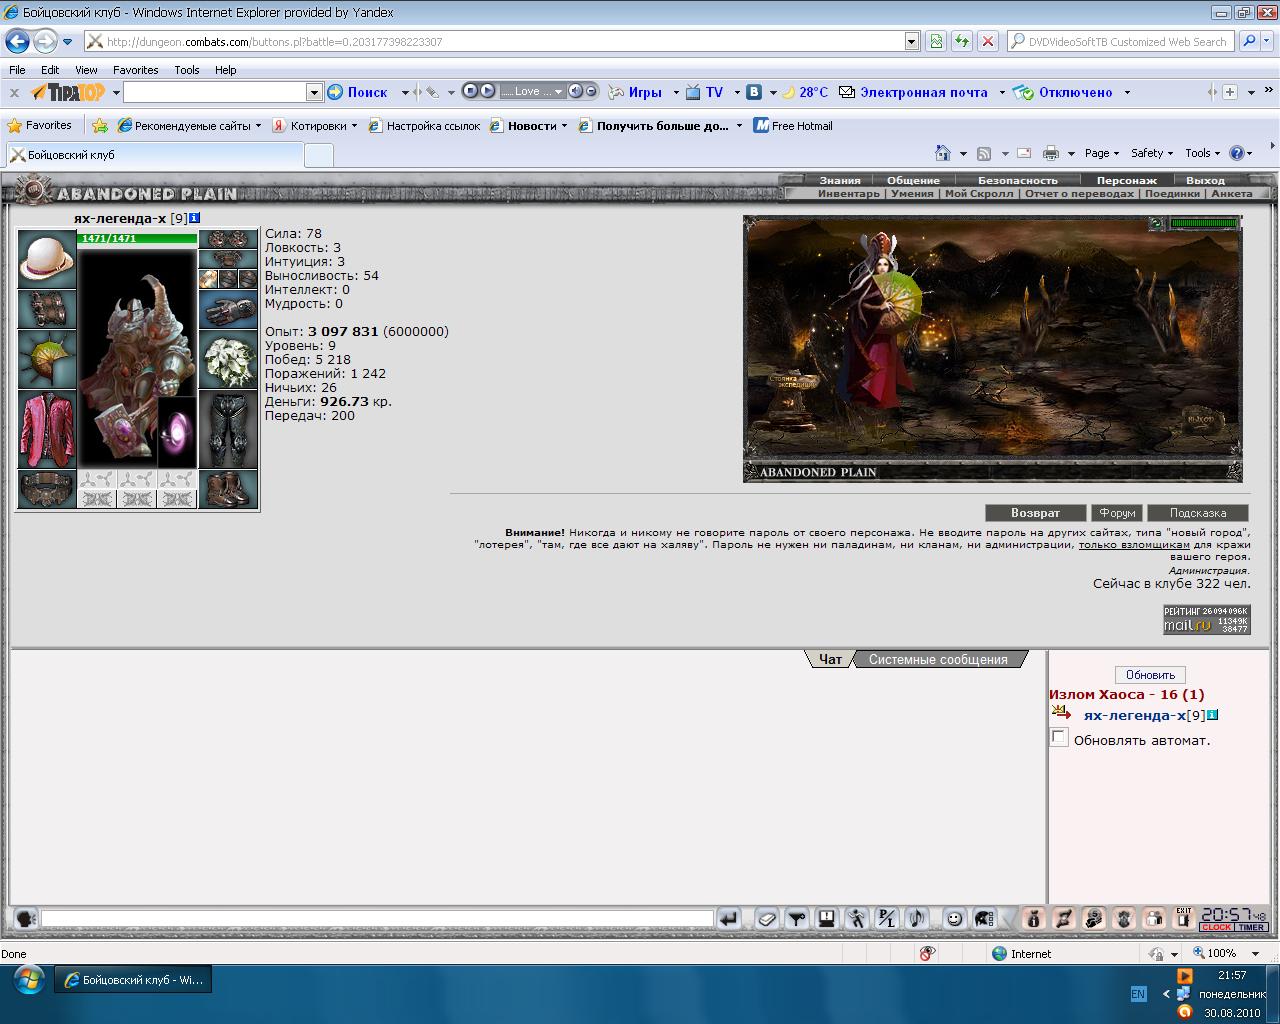
Task: Click the gold star Favorites icon
Action: click(x=14, y=126)
